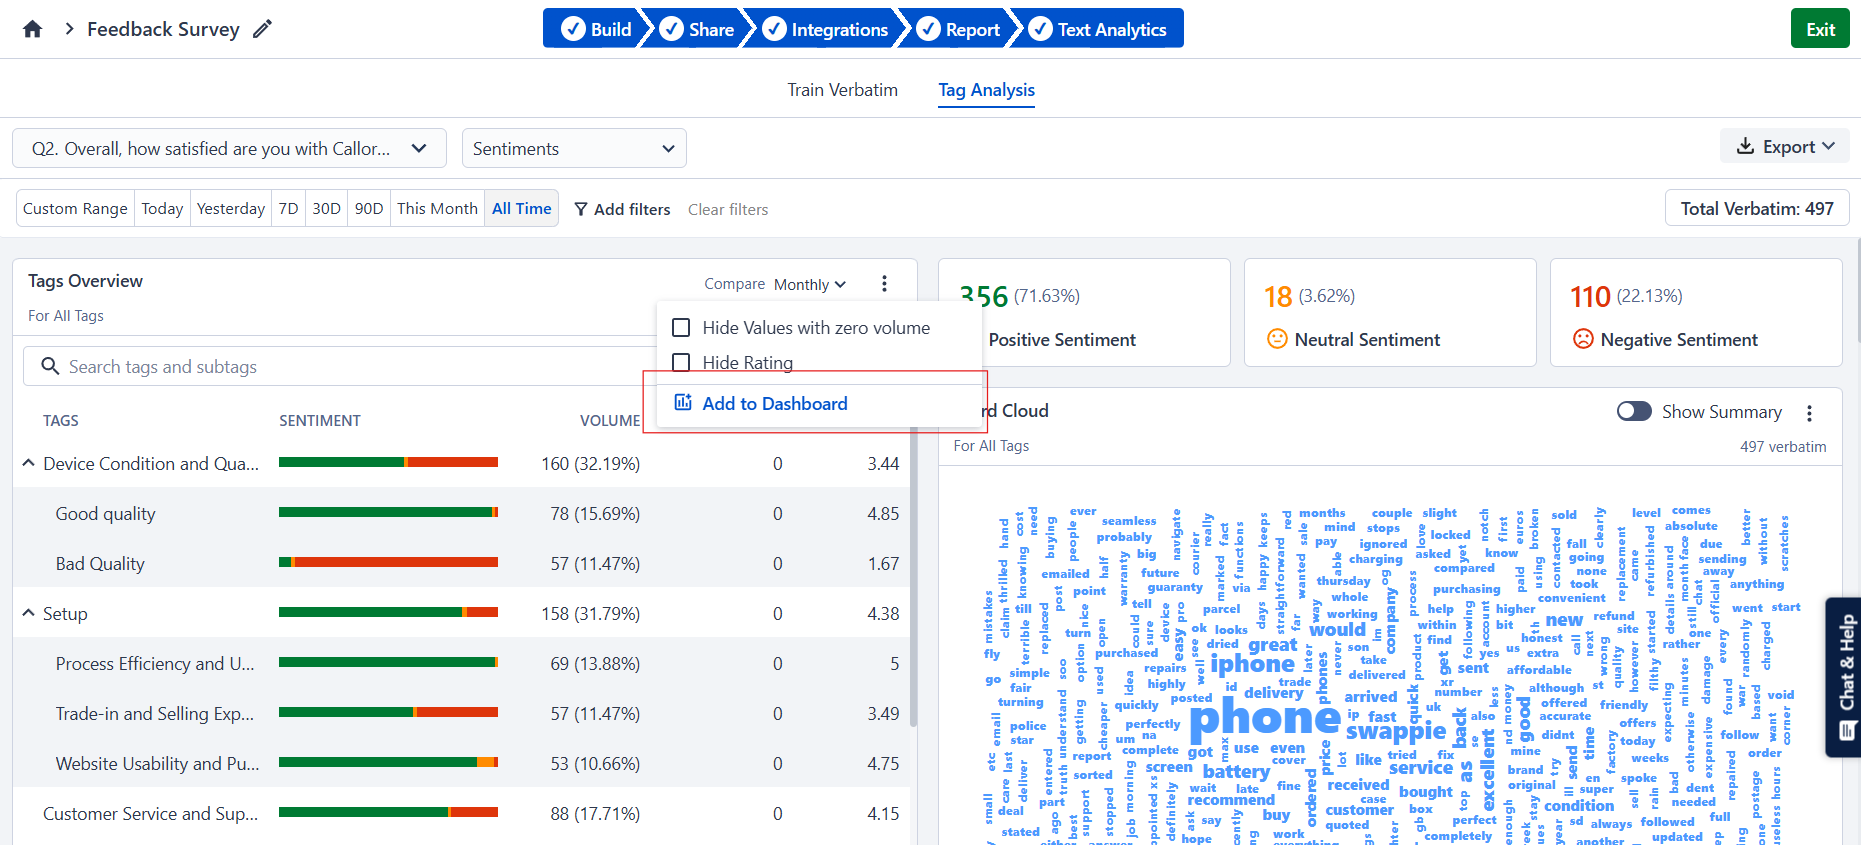Go to the home icon
The image size is (1861, 845).
click(x=32, y=29)
